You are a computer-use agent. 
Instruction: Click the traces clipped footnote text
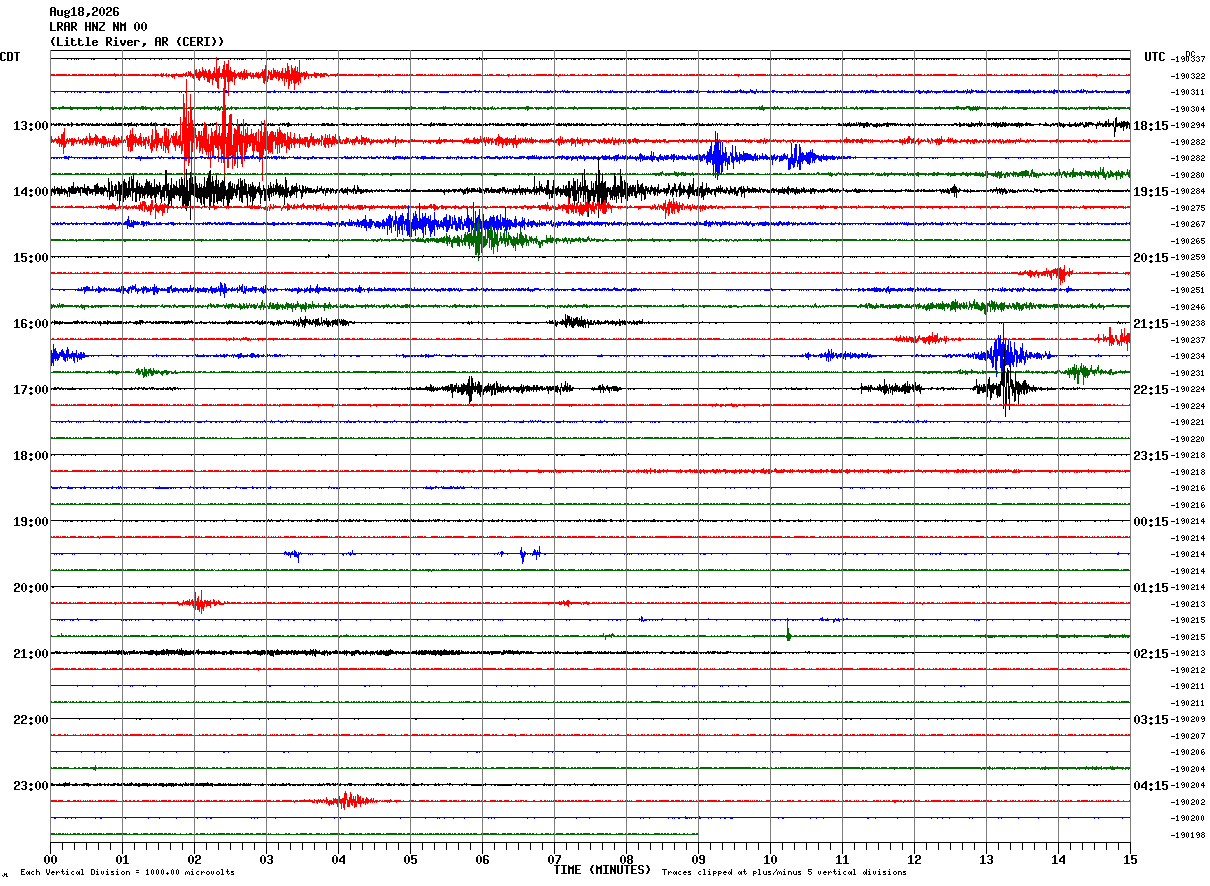tap(784, 872)
